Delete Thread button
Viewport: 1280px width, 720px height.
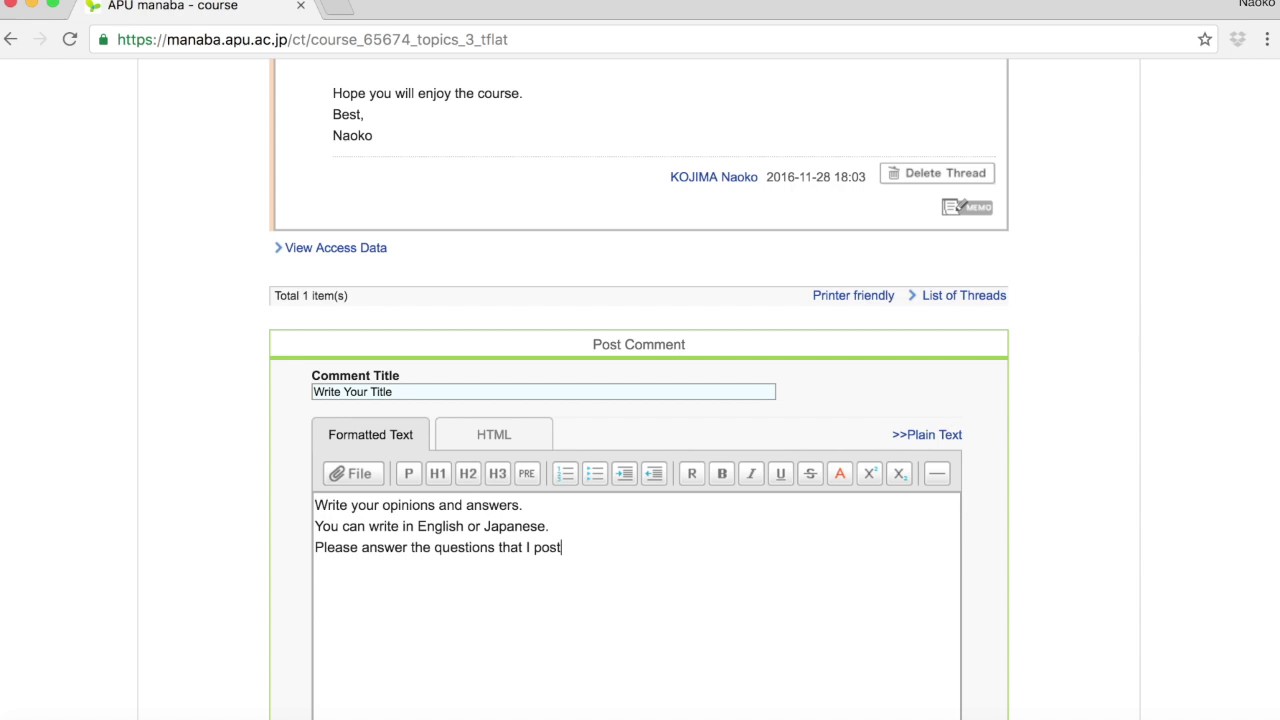pos(937,173)
